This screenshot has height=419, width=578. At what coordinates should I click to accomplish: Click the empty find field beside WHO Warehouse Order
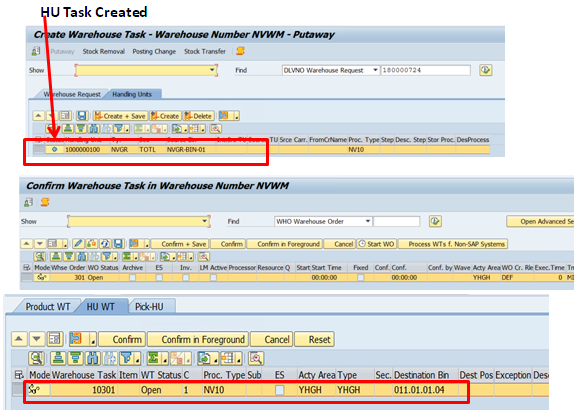pos(397,221)
